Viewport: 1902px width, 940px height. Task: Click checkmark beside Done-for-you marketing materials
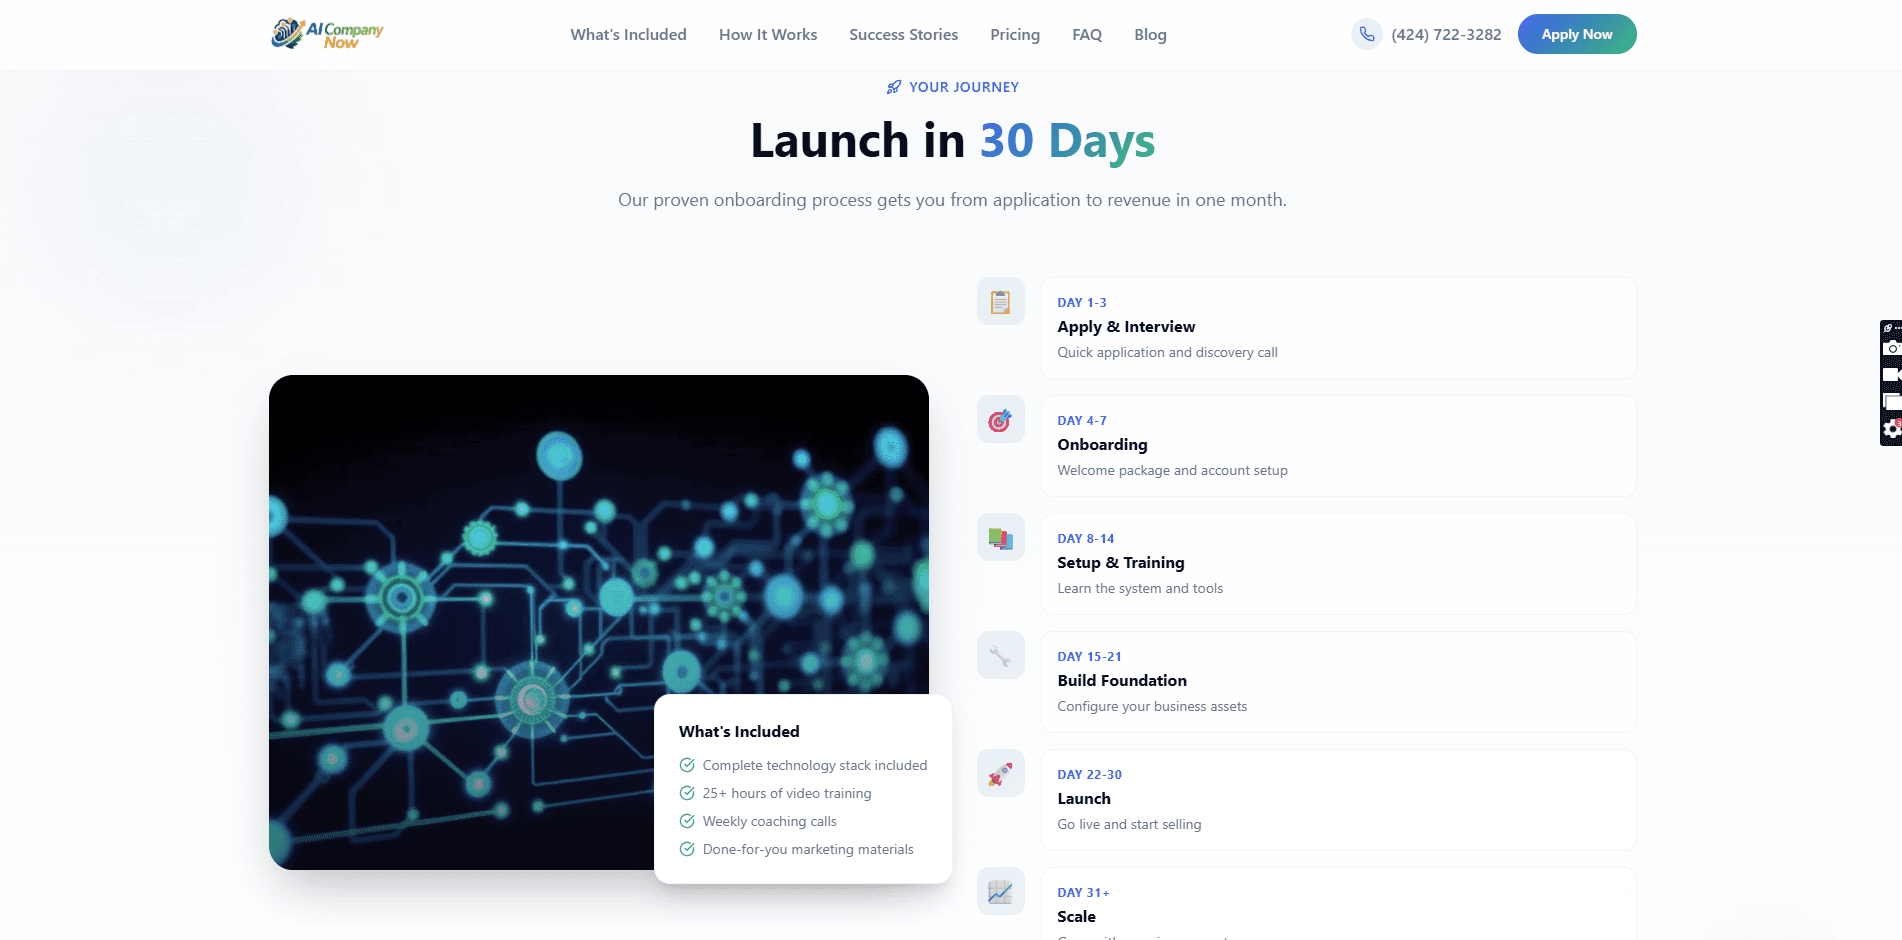coord(687,849)
